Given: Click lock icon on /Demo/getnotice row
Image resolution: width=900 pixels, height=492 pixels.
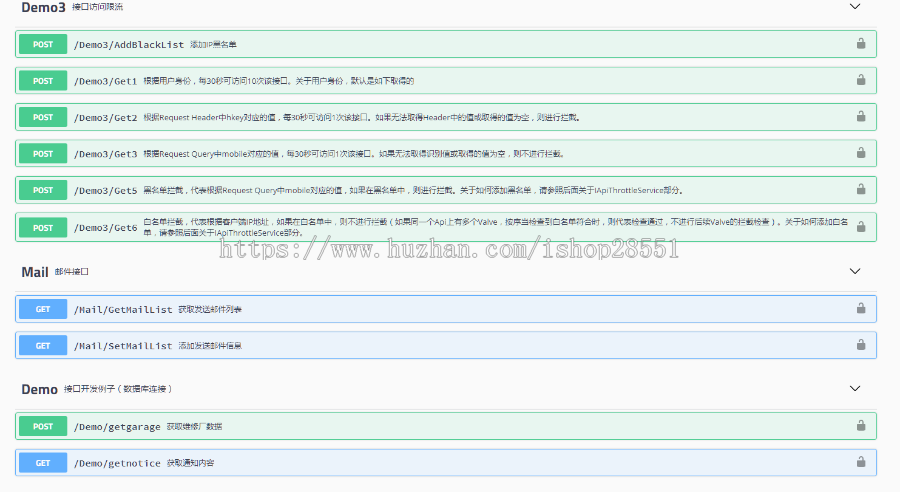Looking at the screenshot, I should [x=861, y=462].
